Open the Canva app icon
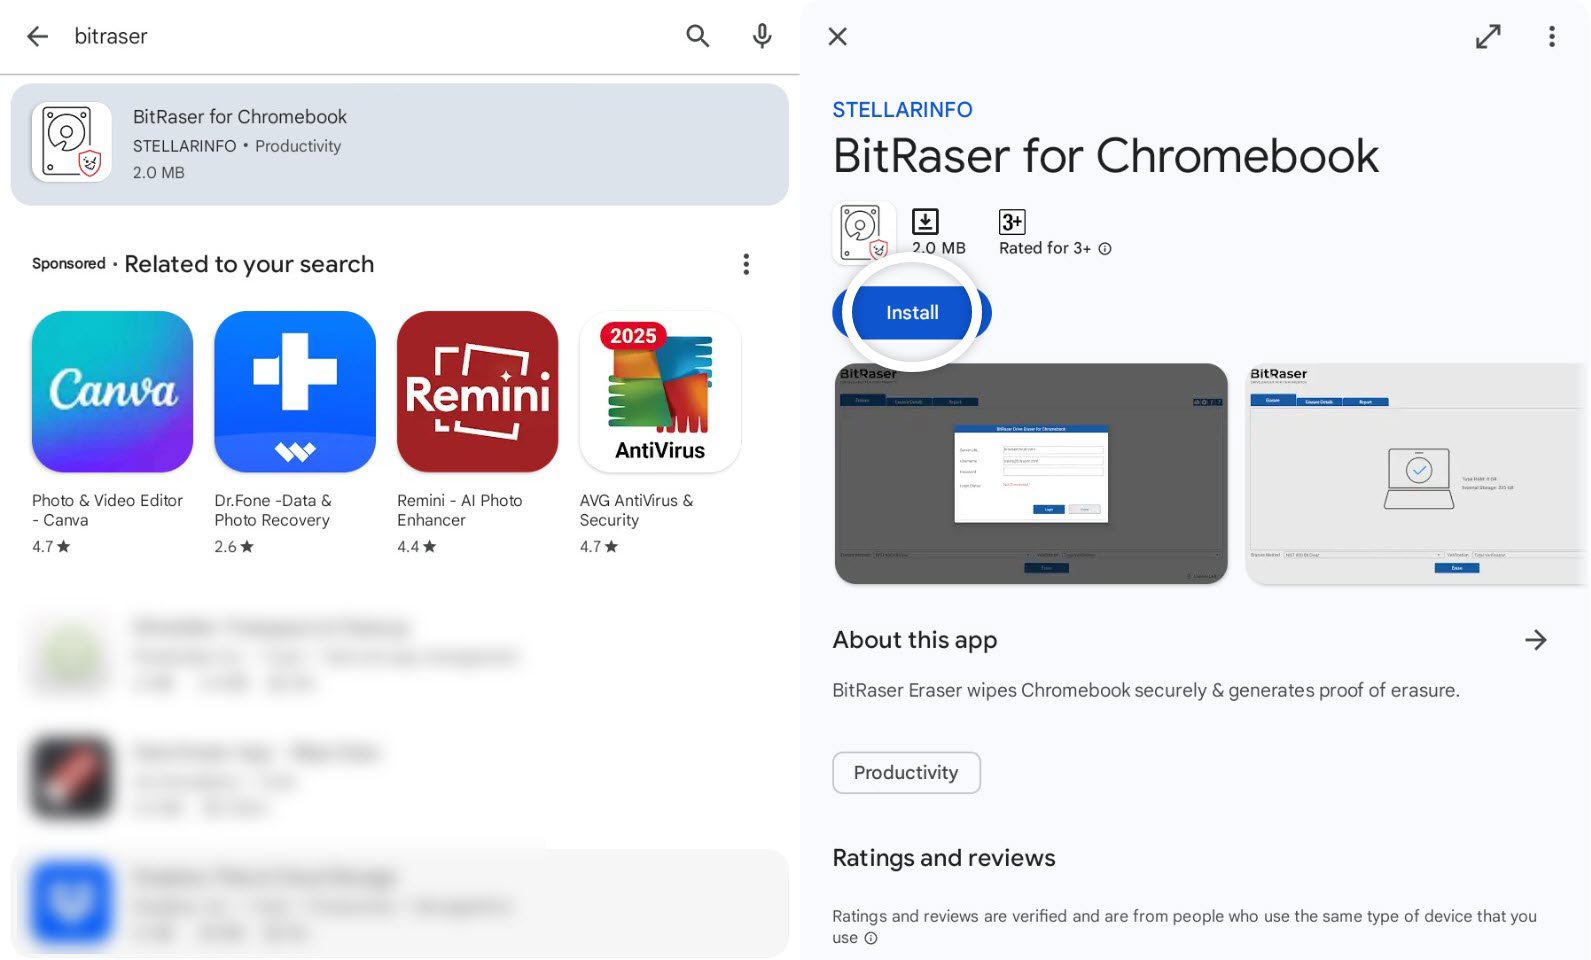This screenshot has height=960, width=1591. tap(112, 391)
